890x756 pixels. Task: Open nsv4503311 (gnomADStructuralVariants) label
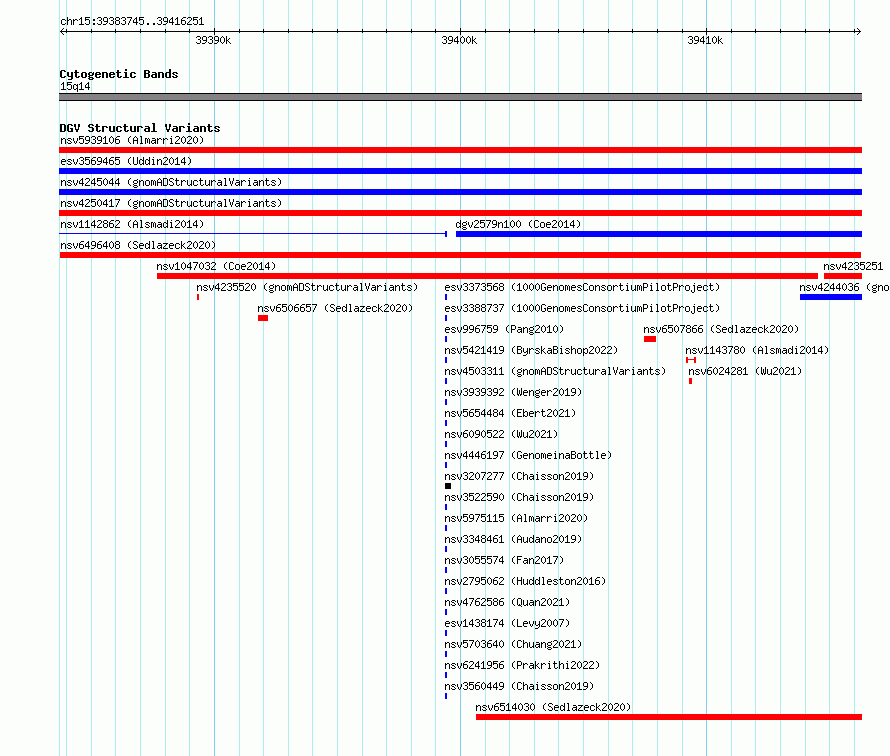[x=555, y=371]
